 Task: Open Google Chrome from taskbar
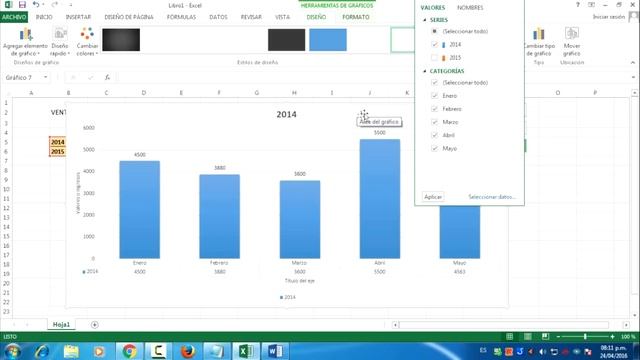(129, 351)
